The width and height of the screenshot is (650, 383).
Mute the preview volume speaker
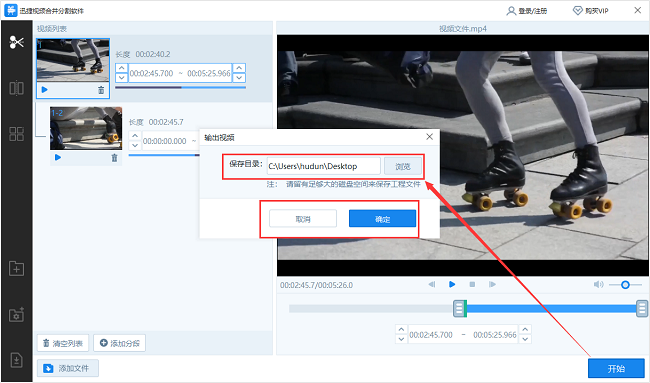(x=598, y=284)
